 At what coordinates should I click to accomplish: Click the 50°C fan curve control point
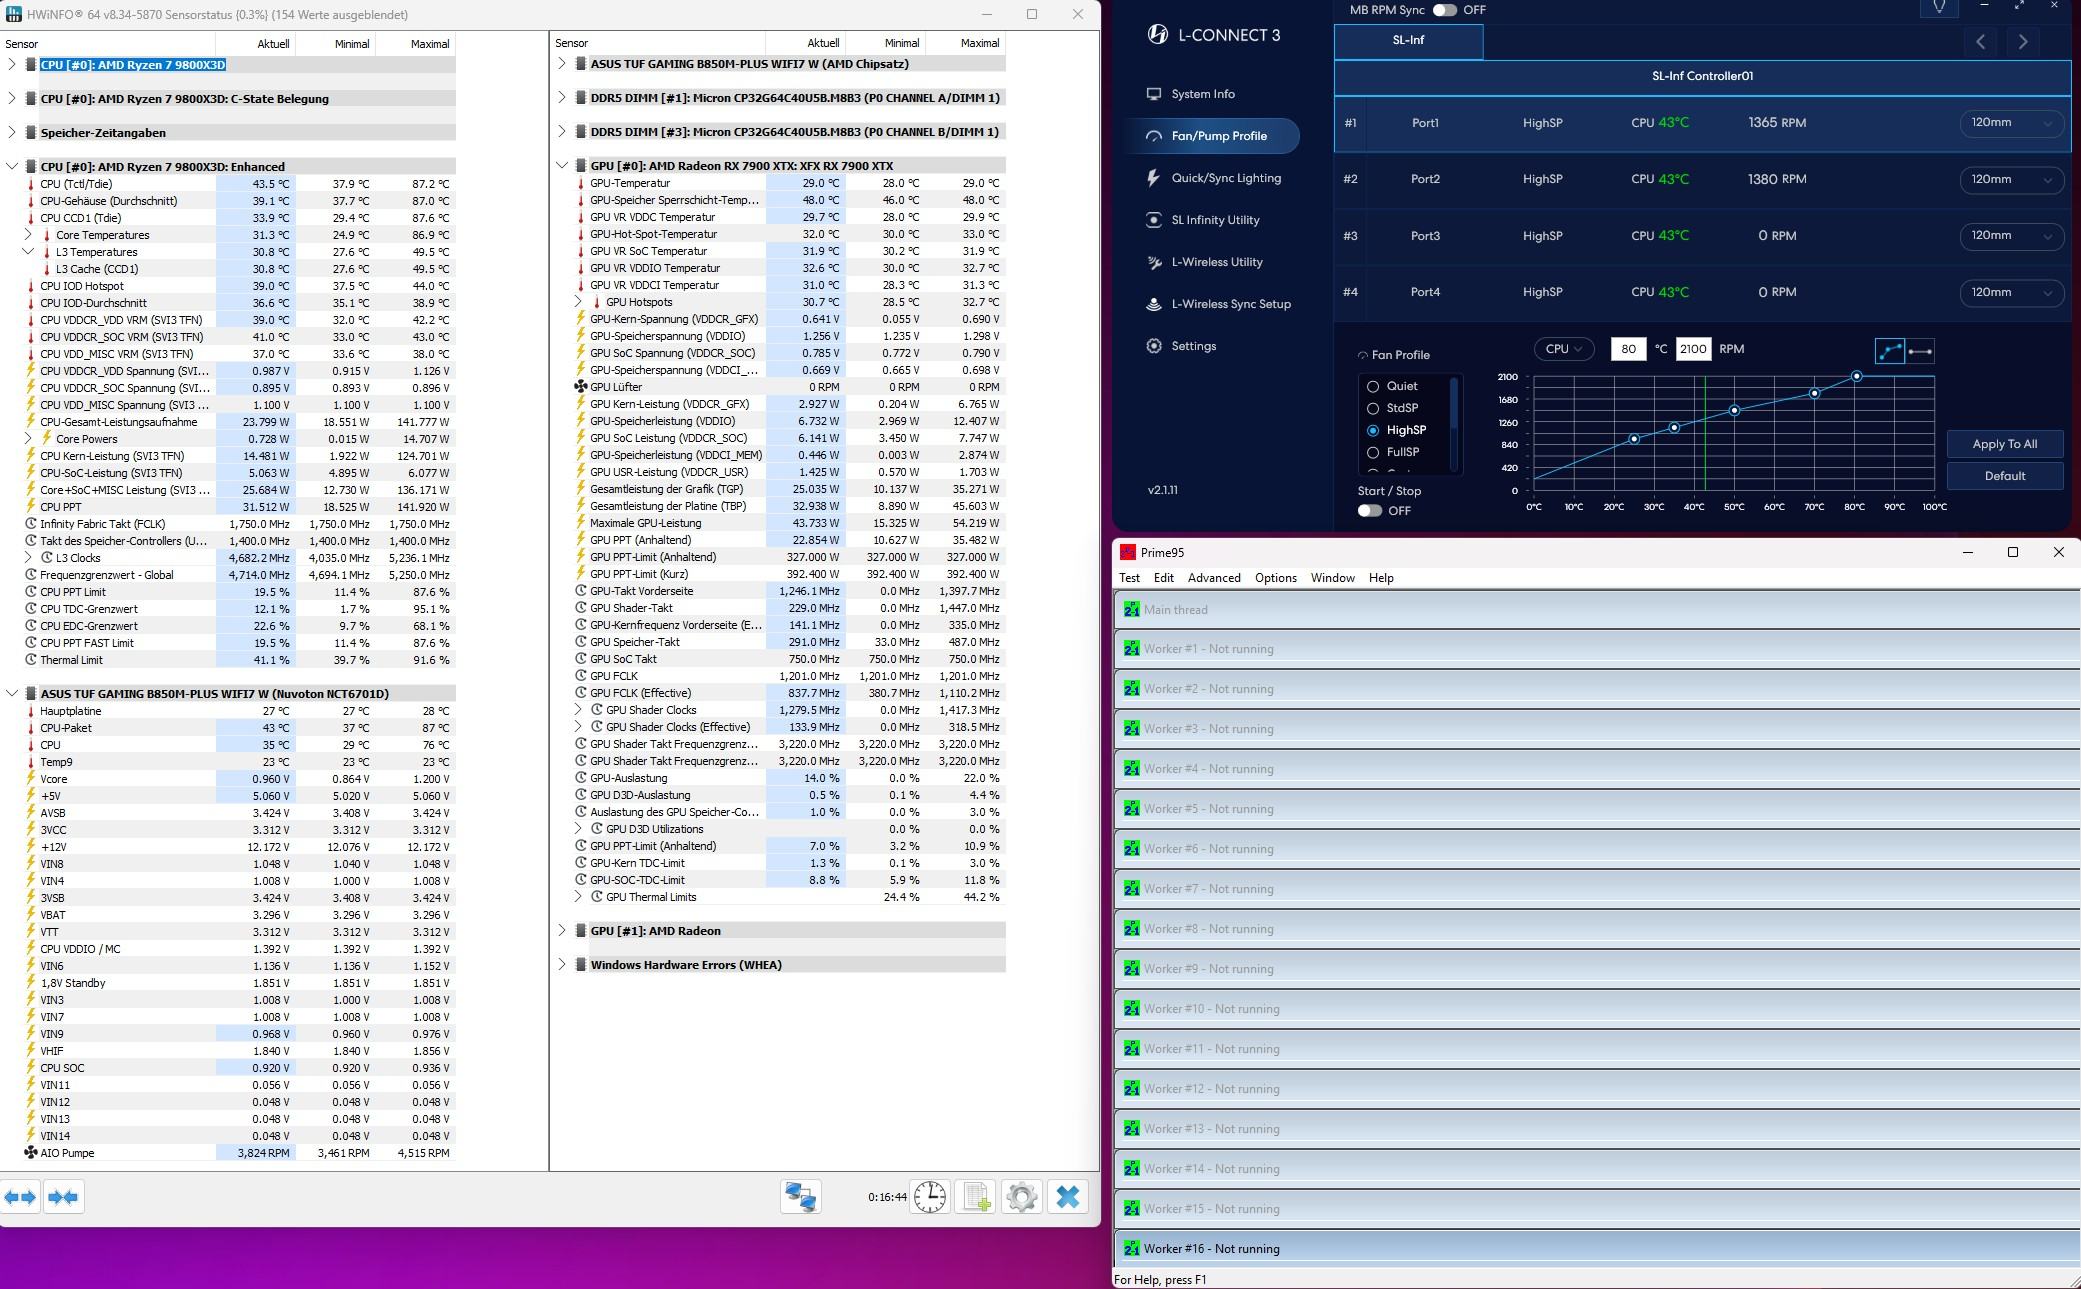(x=1734, y=411)
